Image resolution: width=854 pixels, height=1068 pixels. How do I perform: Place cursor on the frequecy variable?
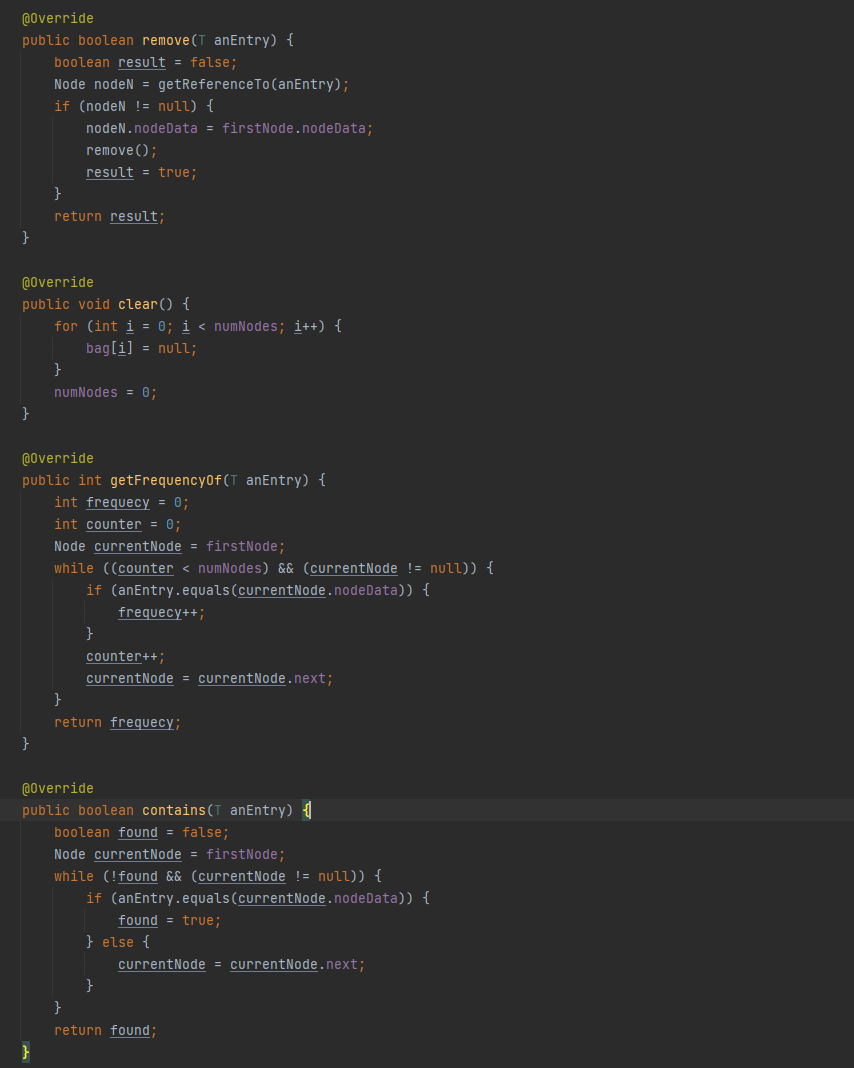(118, 502)
